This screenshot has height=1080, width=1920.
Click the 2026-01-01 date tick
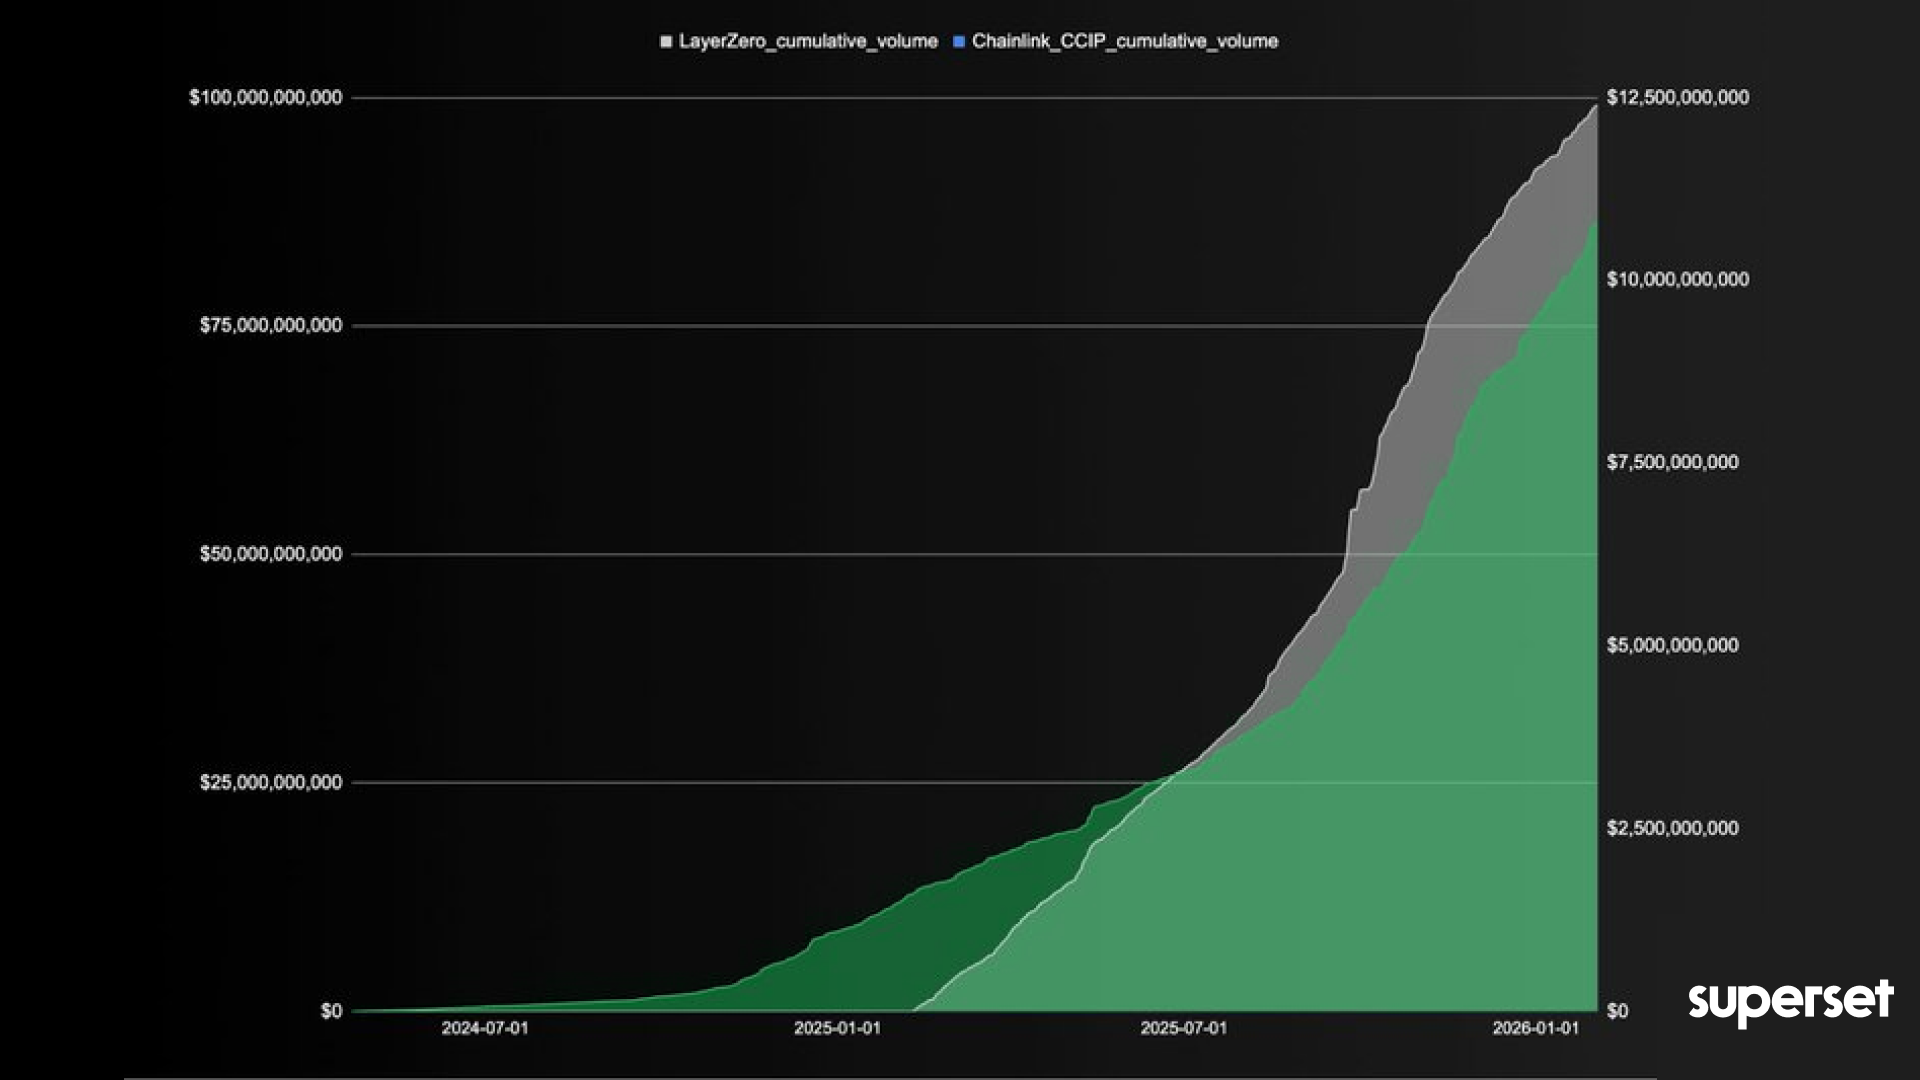(1535, 1029)
